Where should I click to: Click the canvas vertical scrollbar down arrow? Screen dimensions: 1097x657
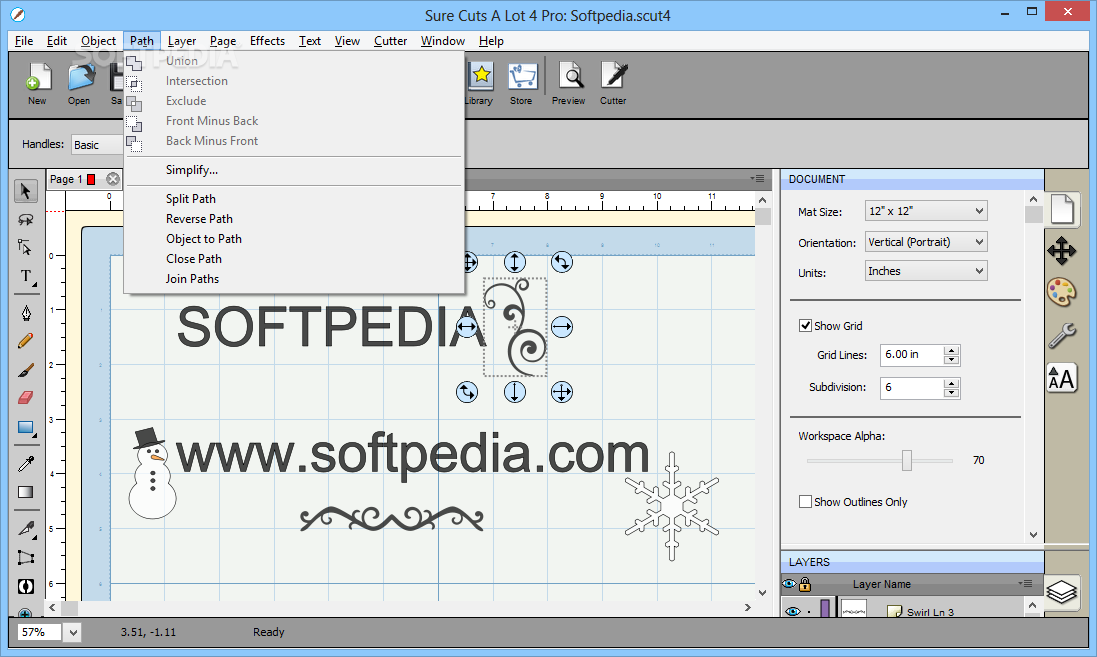pyautogui.click(x=762, y=593)
